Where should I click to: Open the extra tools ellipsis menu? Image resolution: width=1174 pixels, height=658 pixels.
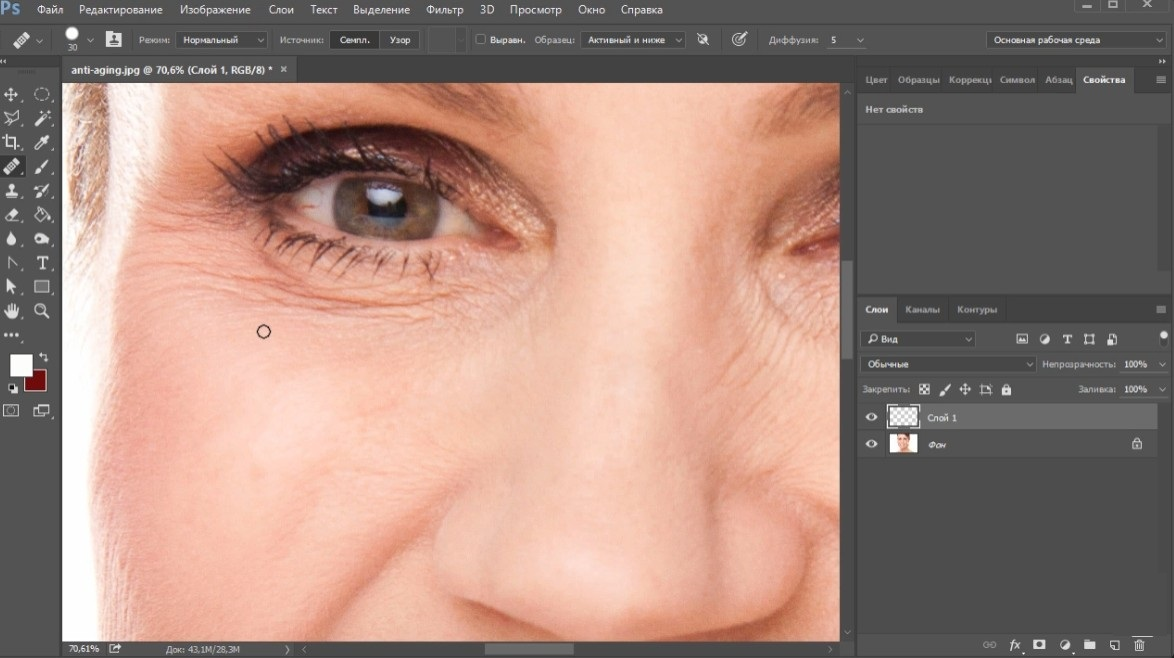pyautogui.click(x=11, y=335)
